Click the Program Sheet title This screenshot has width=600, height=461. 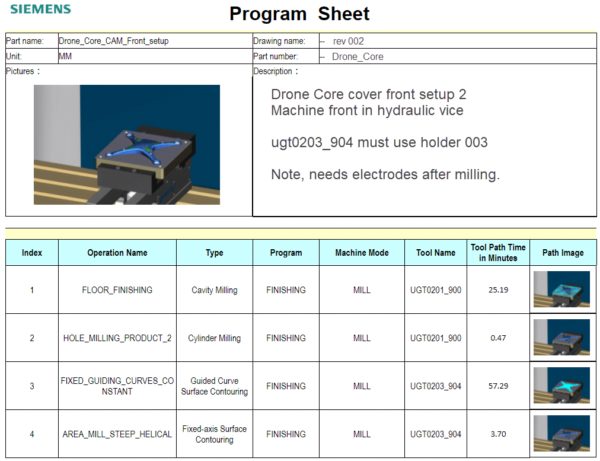299,14
